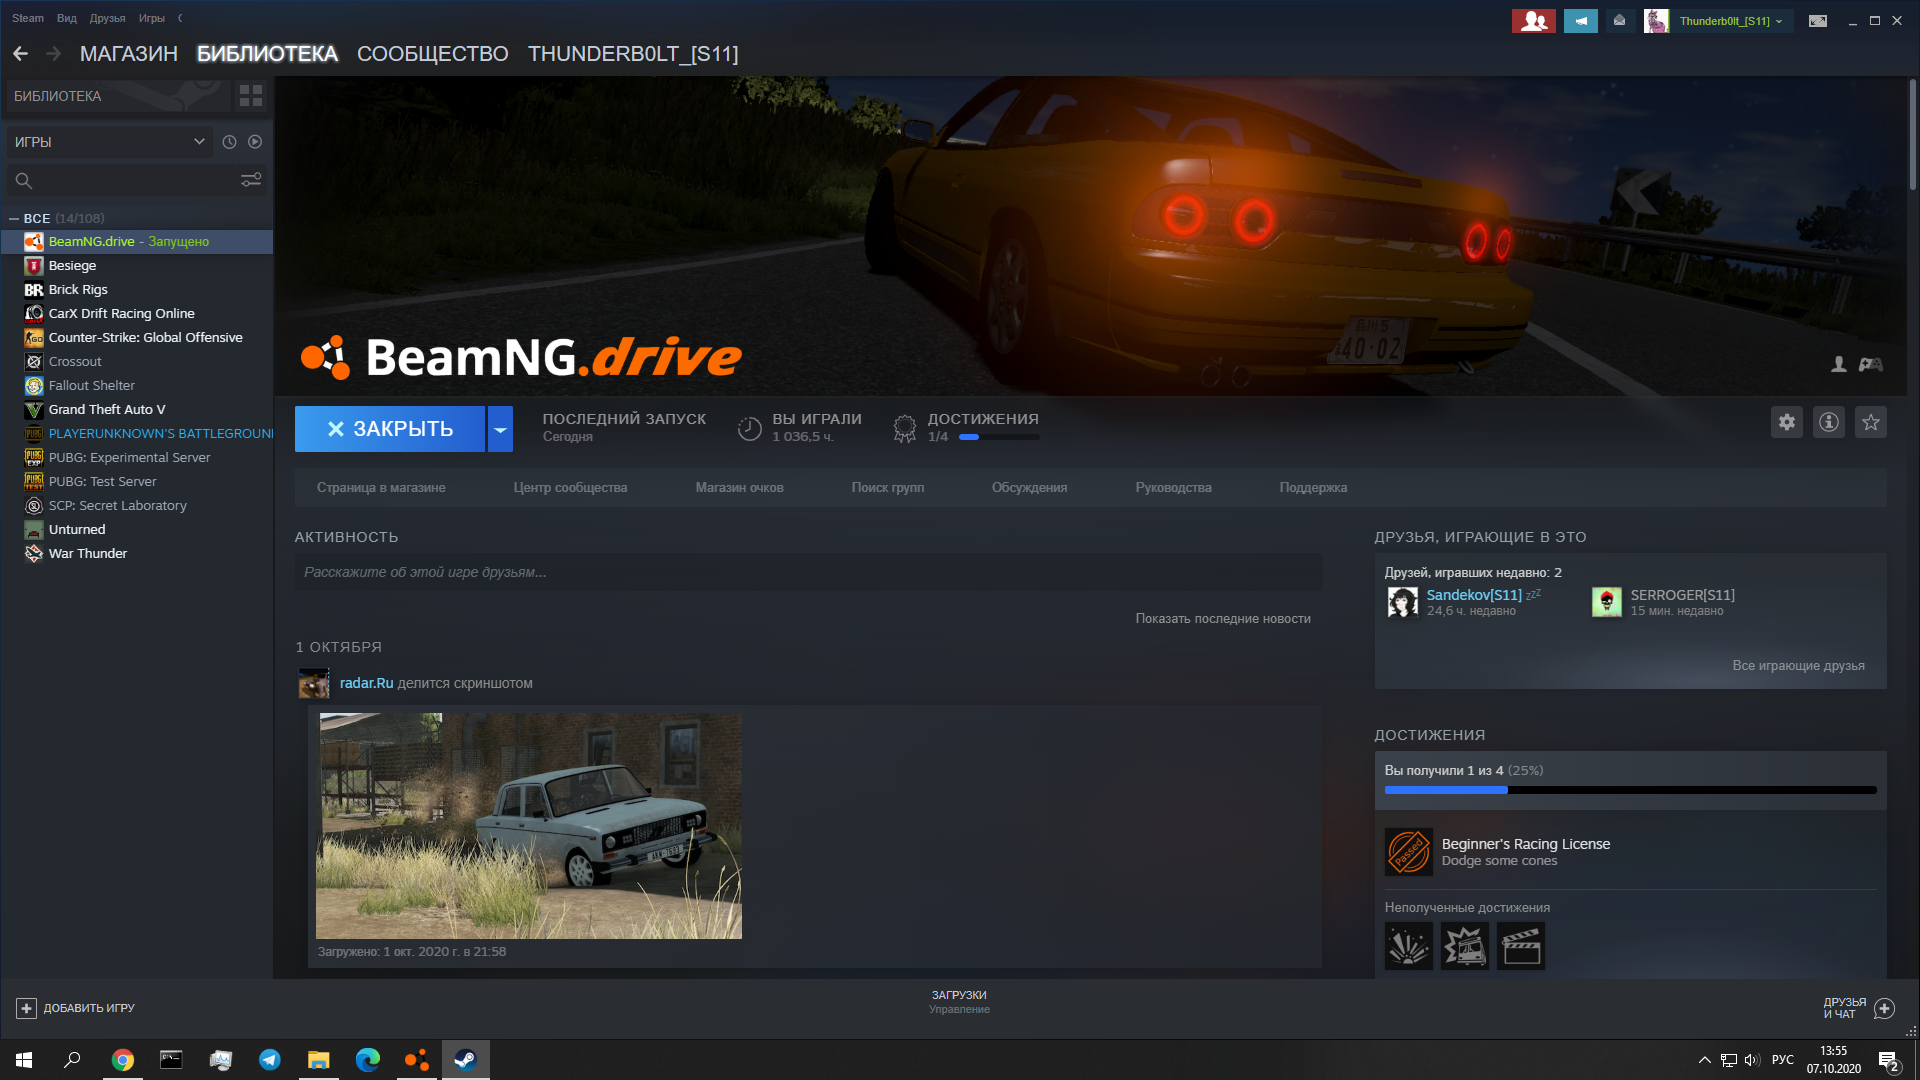Click the achievements progress bar in header
1920x1080 pixels.
point(999,437)
